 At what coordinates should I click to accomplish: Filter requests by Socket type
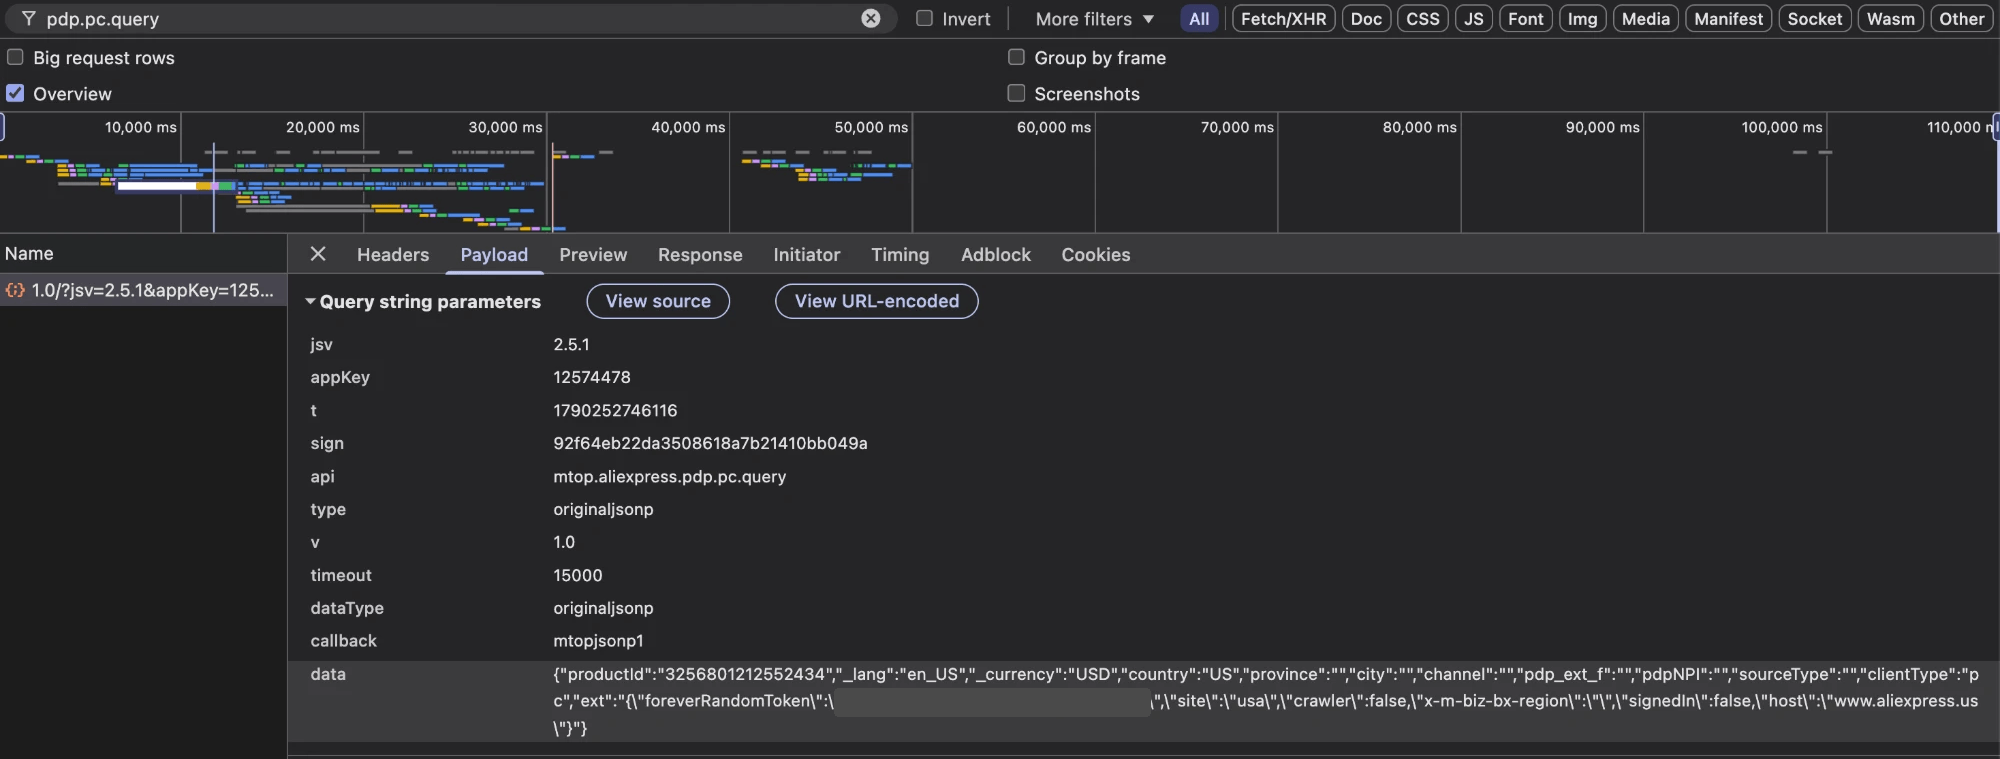pyautogui.click(x=1815, y=19)
